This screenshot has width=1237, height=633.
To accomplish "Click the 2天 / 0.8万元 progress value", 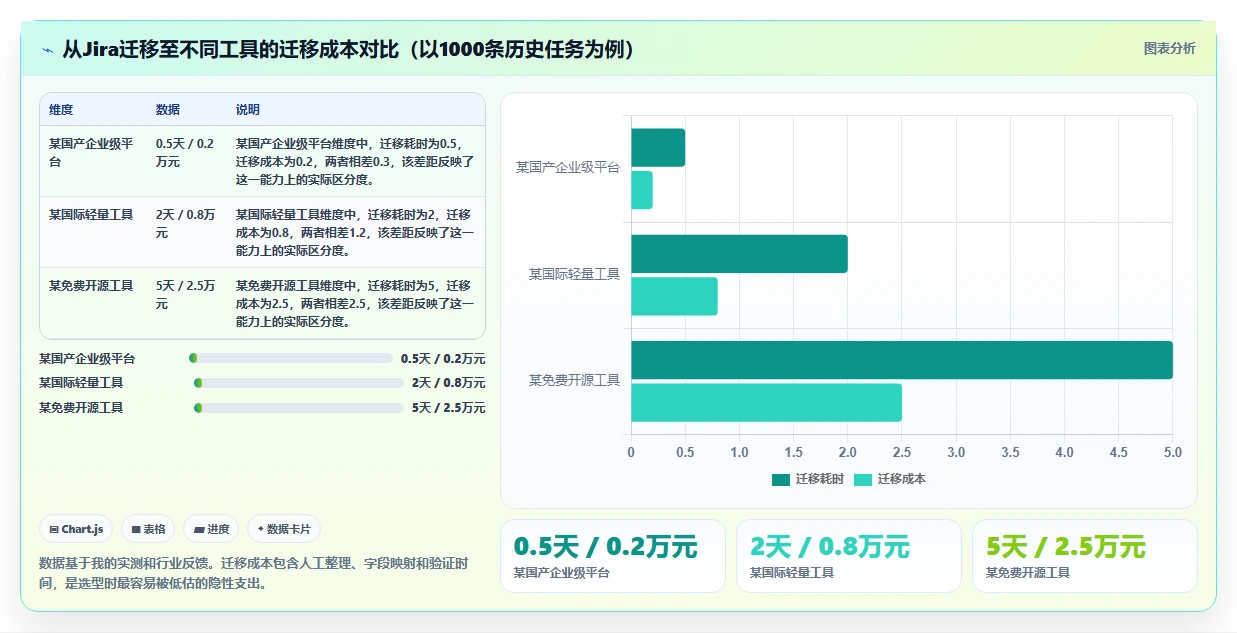I will click(449, 383).
